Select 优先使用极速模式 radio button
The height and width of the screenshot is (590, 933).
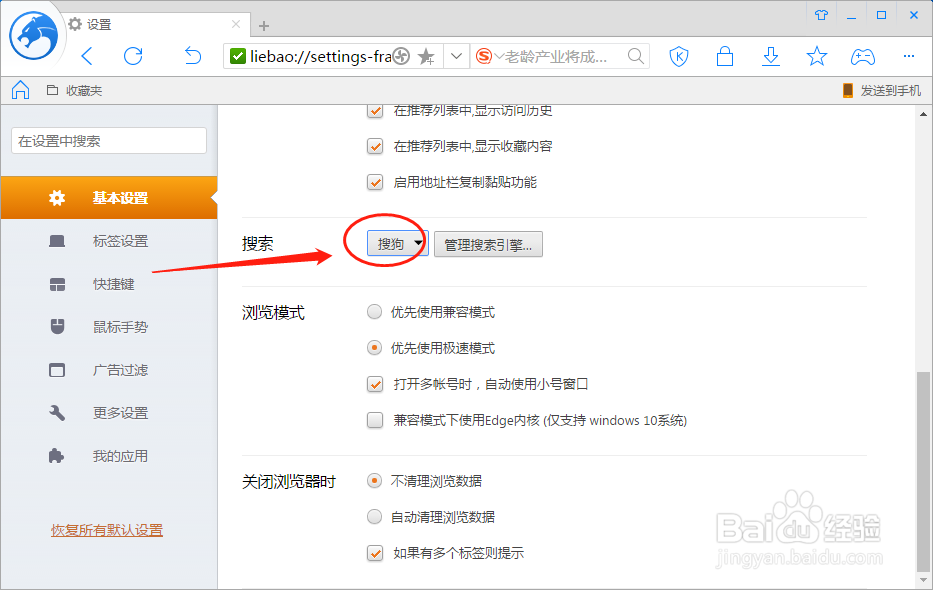(374, 348)
